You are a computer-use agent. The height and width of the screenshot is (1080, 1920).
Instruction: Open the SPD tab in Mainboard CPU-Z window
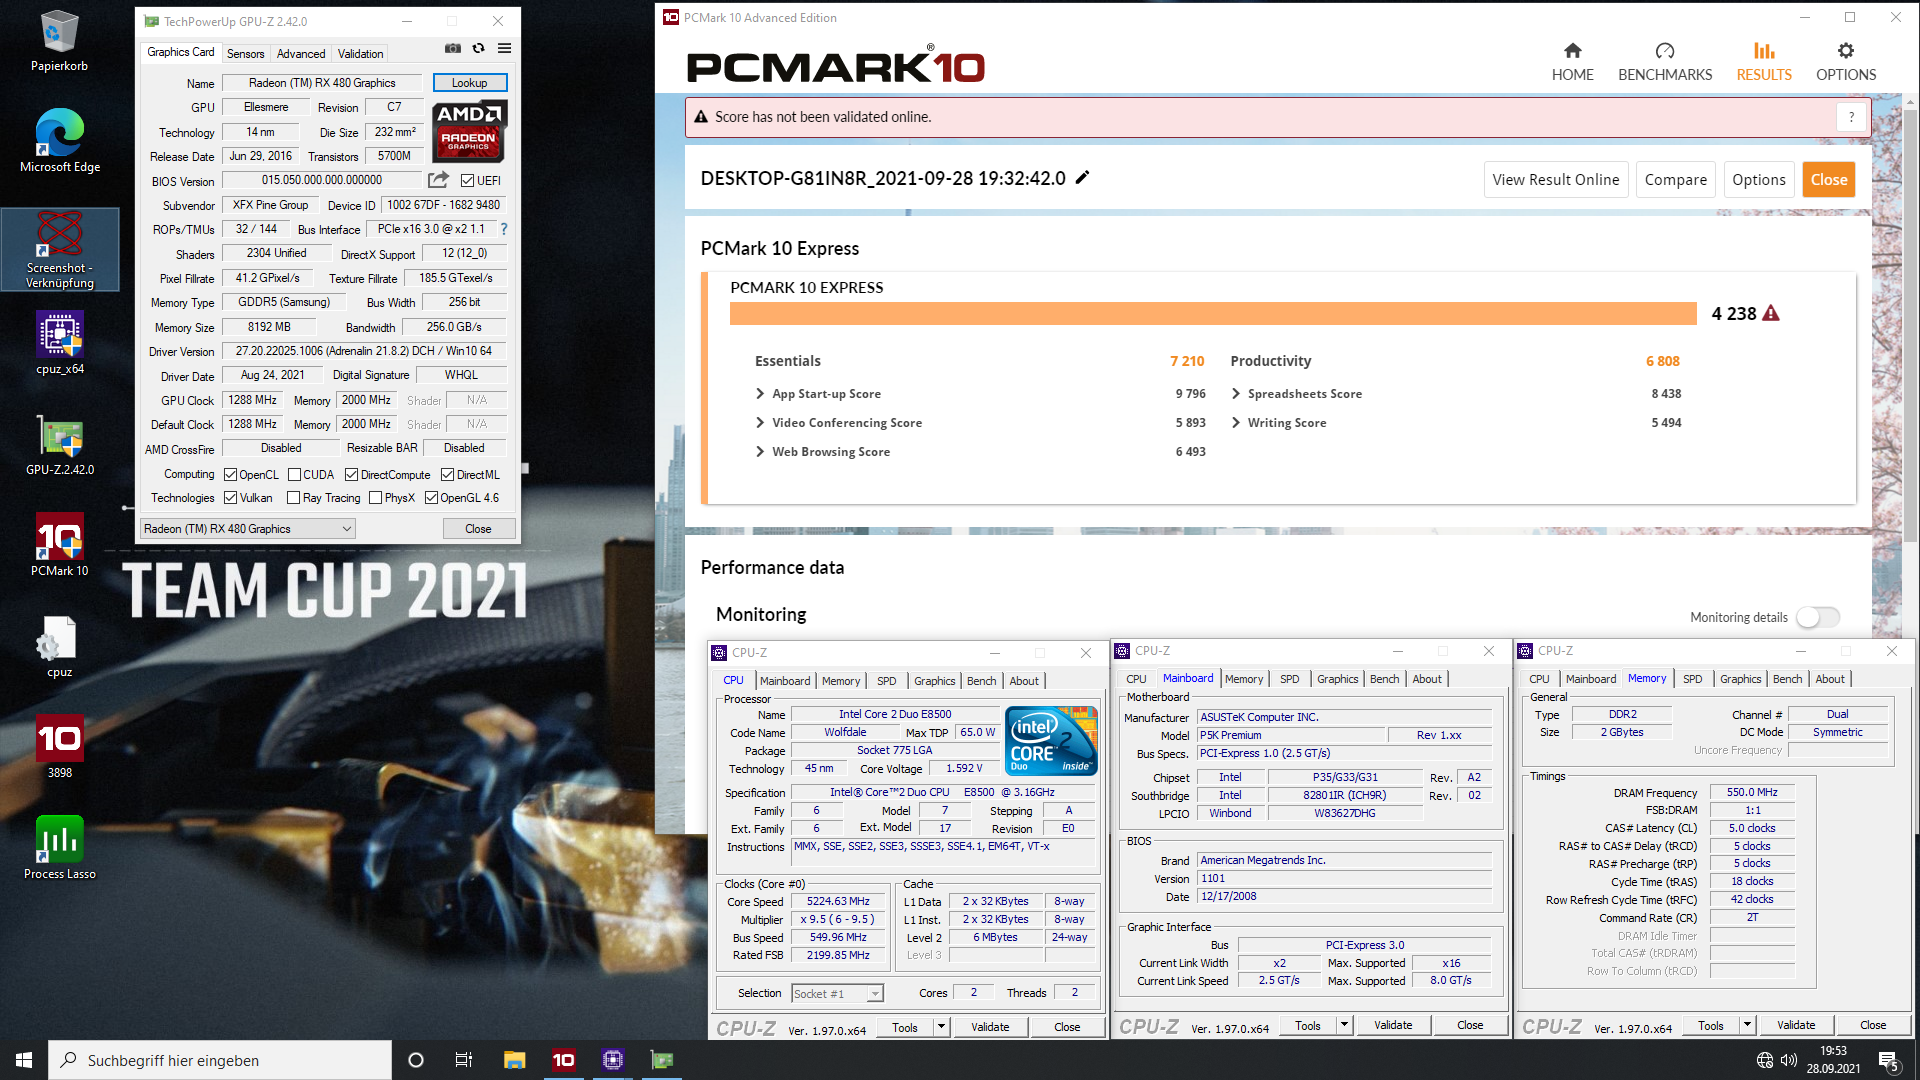click(x=1290, y=679)
